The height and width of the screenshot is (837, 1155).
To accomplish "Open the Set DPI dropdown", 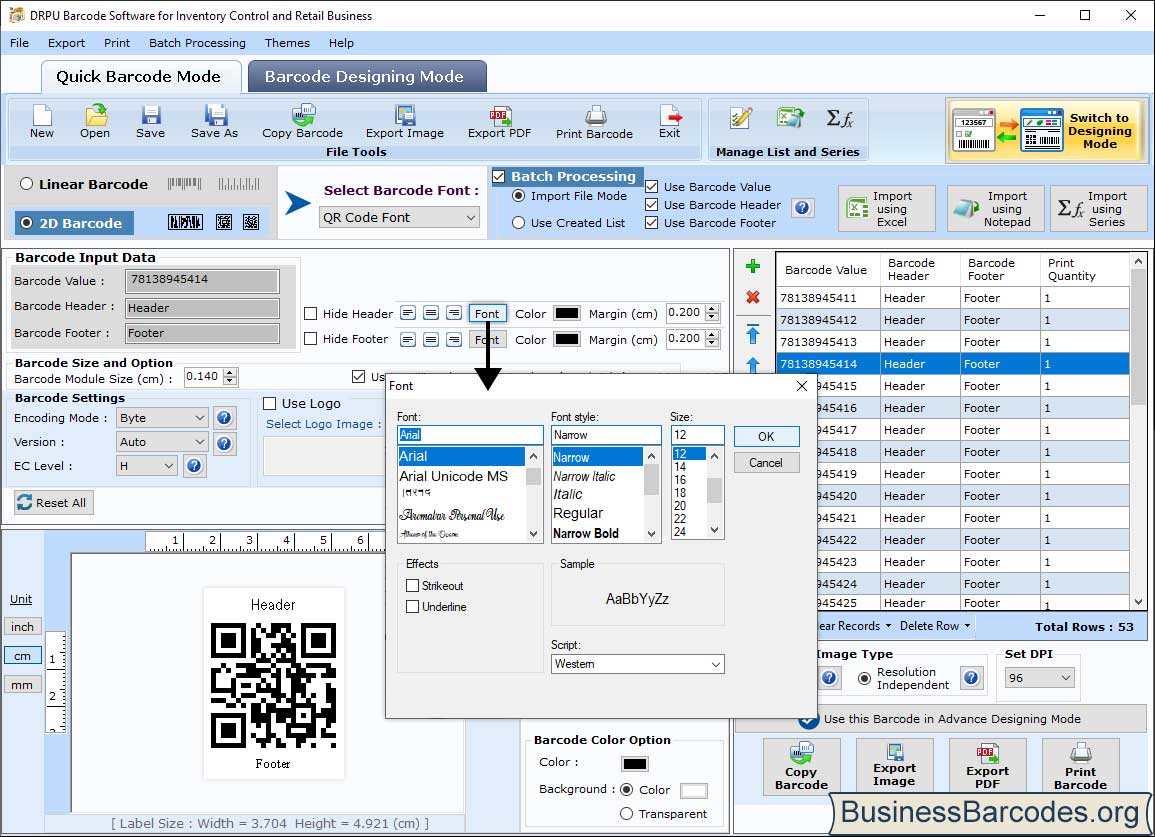I will (x=1039, y=678).
